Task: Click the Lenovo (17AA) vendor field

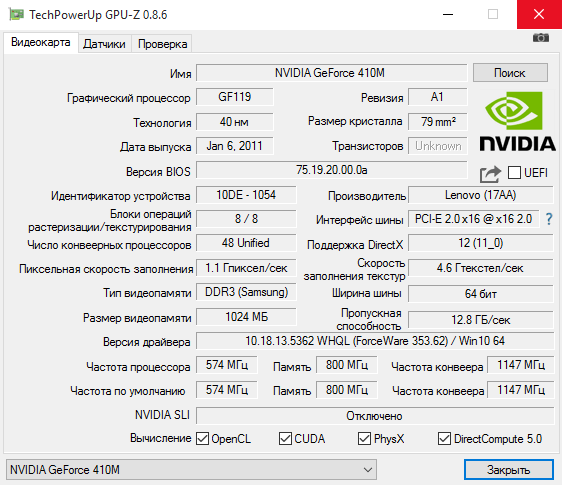Action: pos(481,195)
